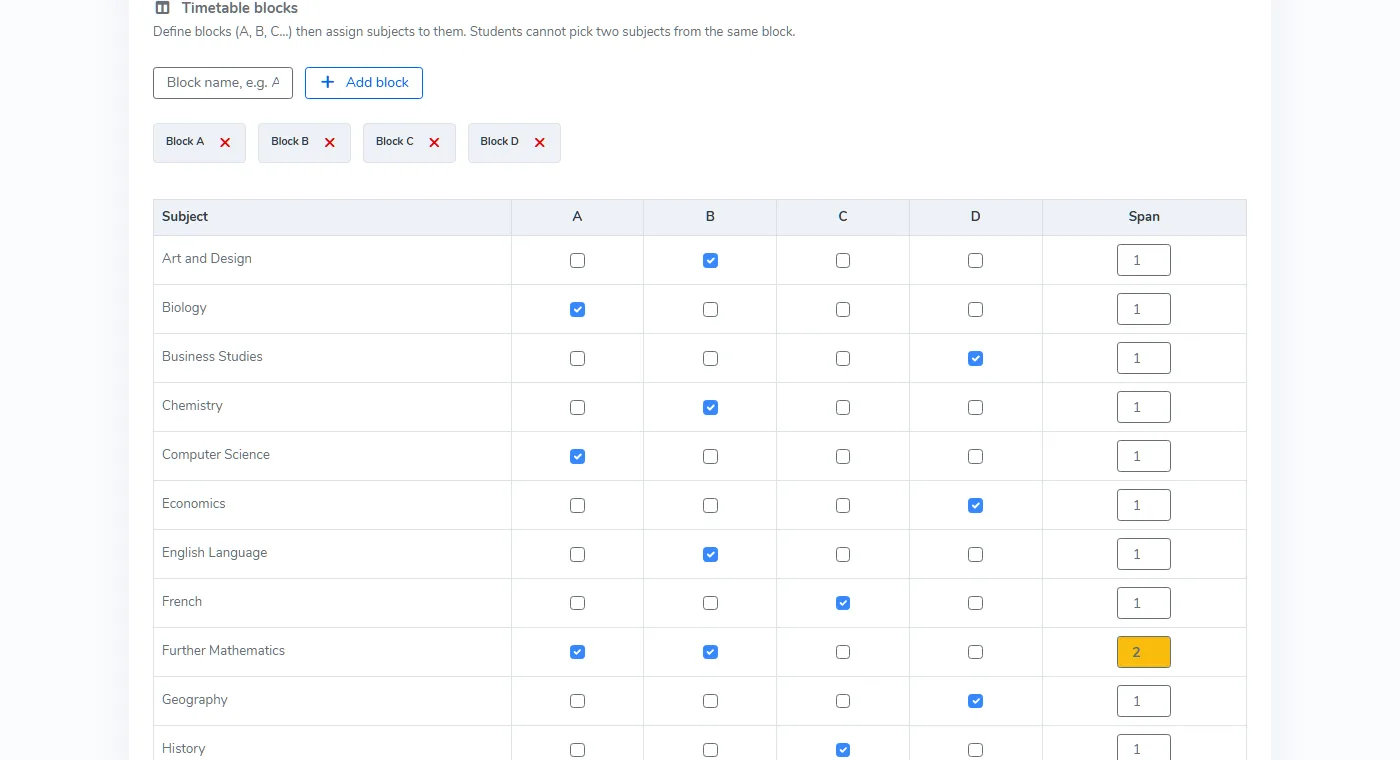This screenshot has height=760, width=1400.
Task: Click the Add block button
Action: tap(364, 83)
